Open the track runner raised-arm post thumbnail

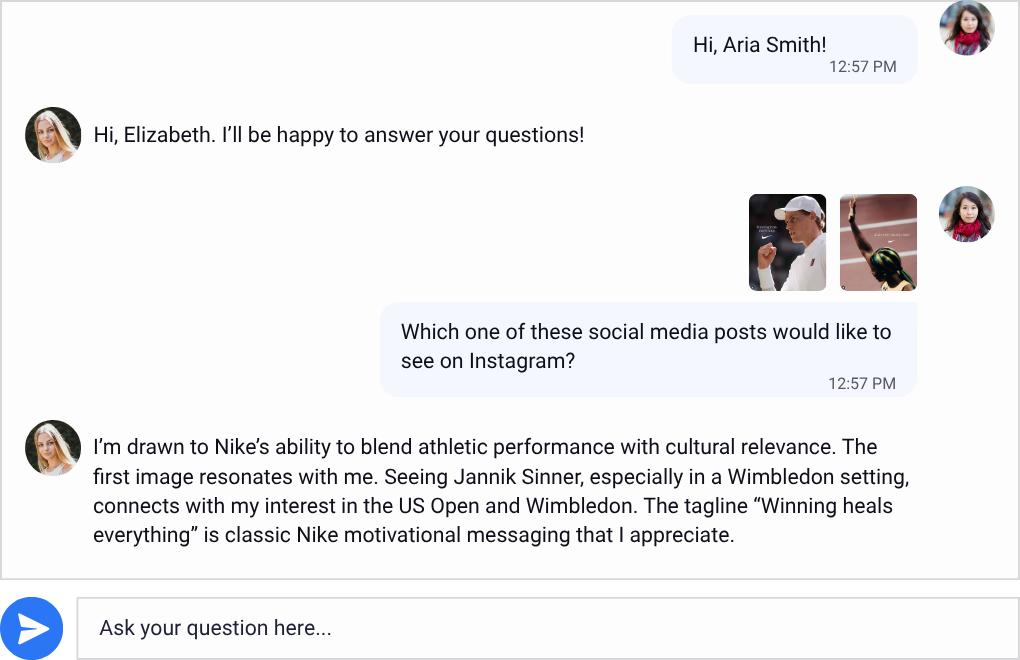click(878, 243)
